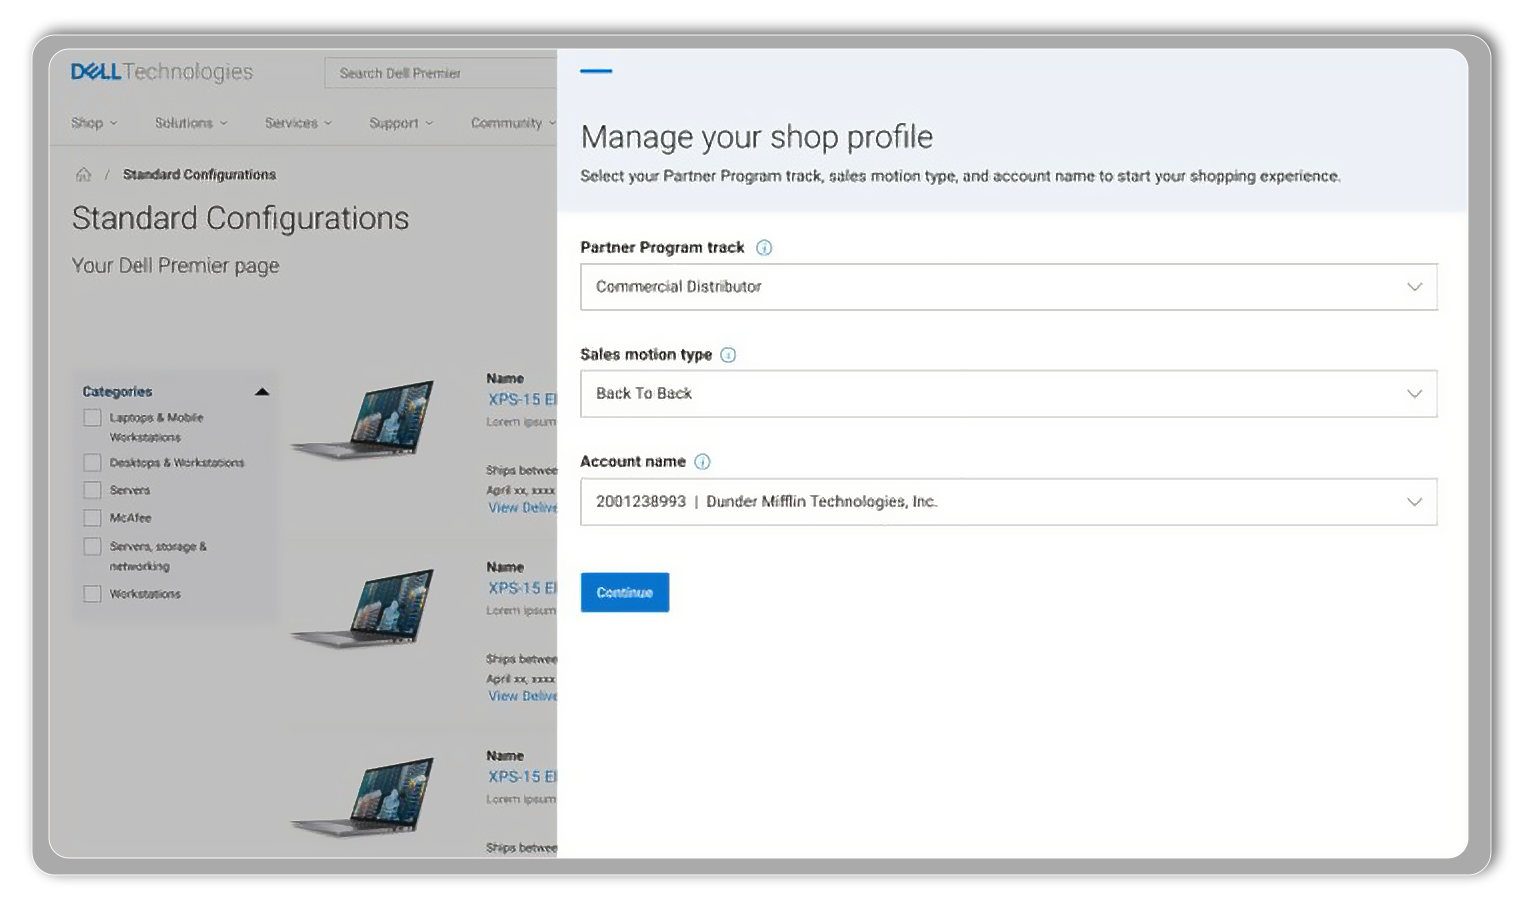Check the Desktops & Workstations checkbox
The width and height of the screenshot is (1529, 904).
pos(92,463)
